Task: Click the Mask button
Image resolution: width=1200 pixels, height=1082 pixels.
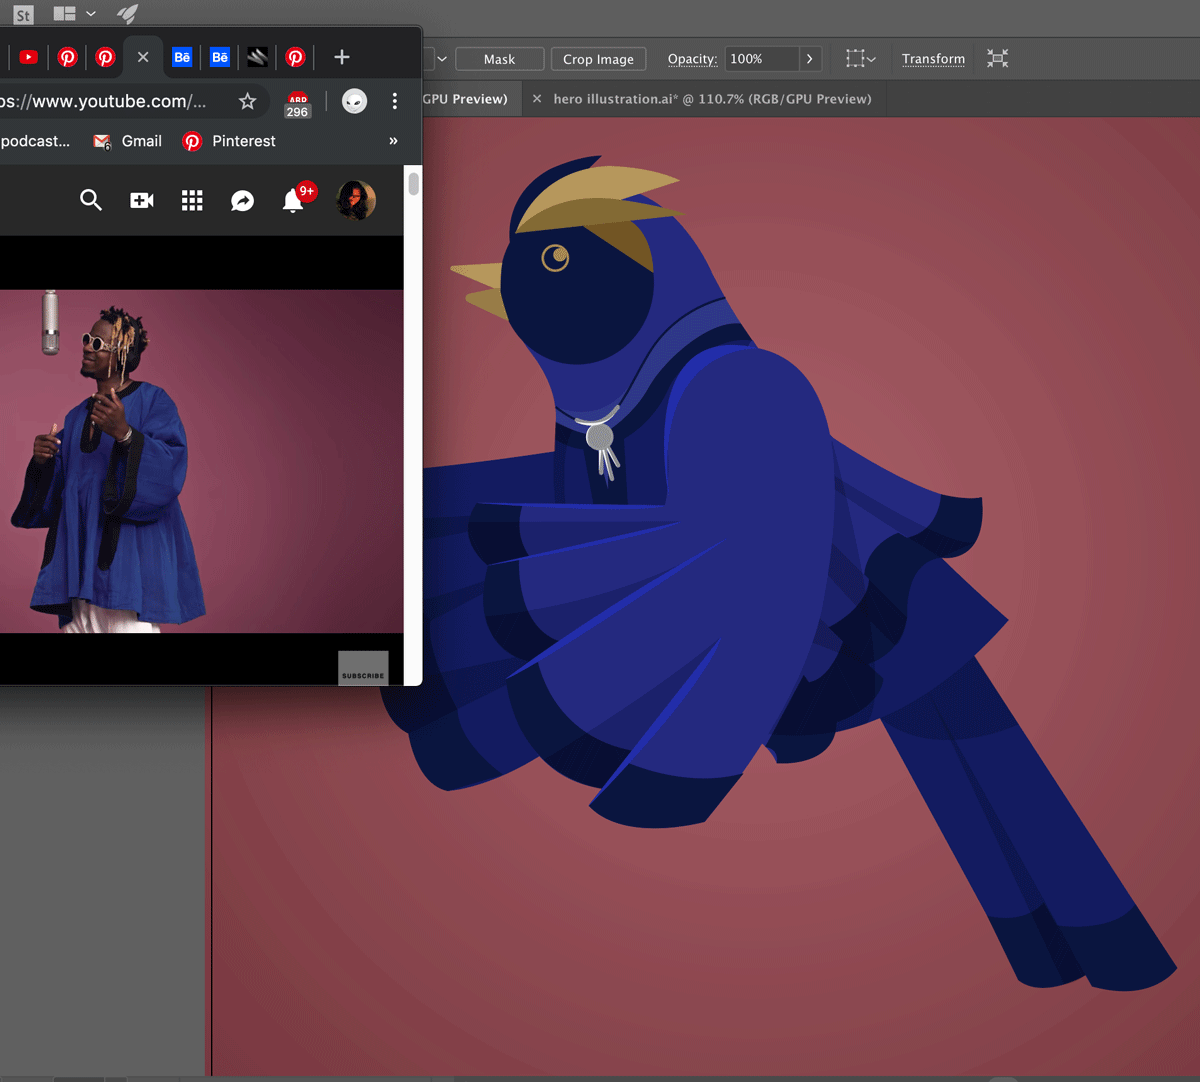Action: pos(499,59)
